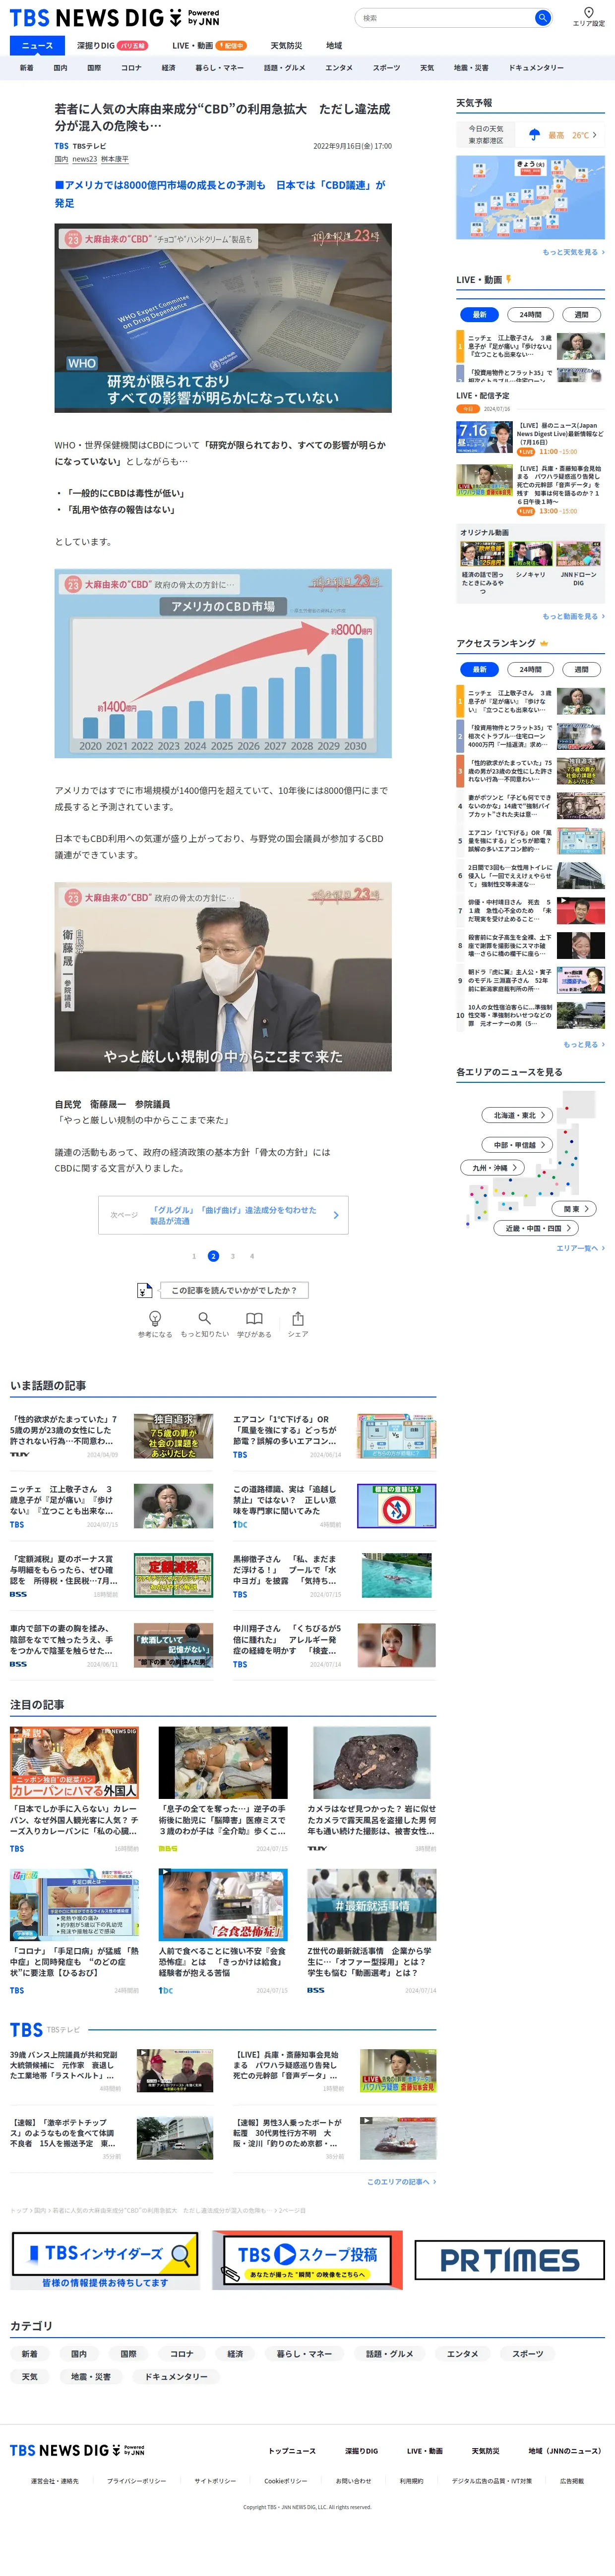Expand 九州・沖縄 area news

pyautogui.click(x=491, y=1167)
